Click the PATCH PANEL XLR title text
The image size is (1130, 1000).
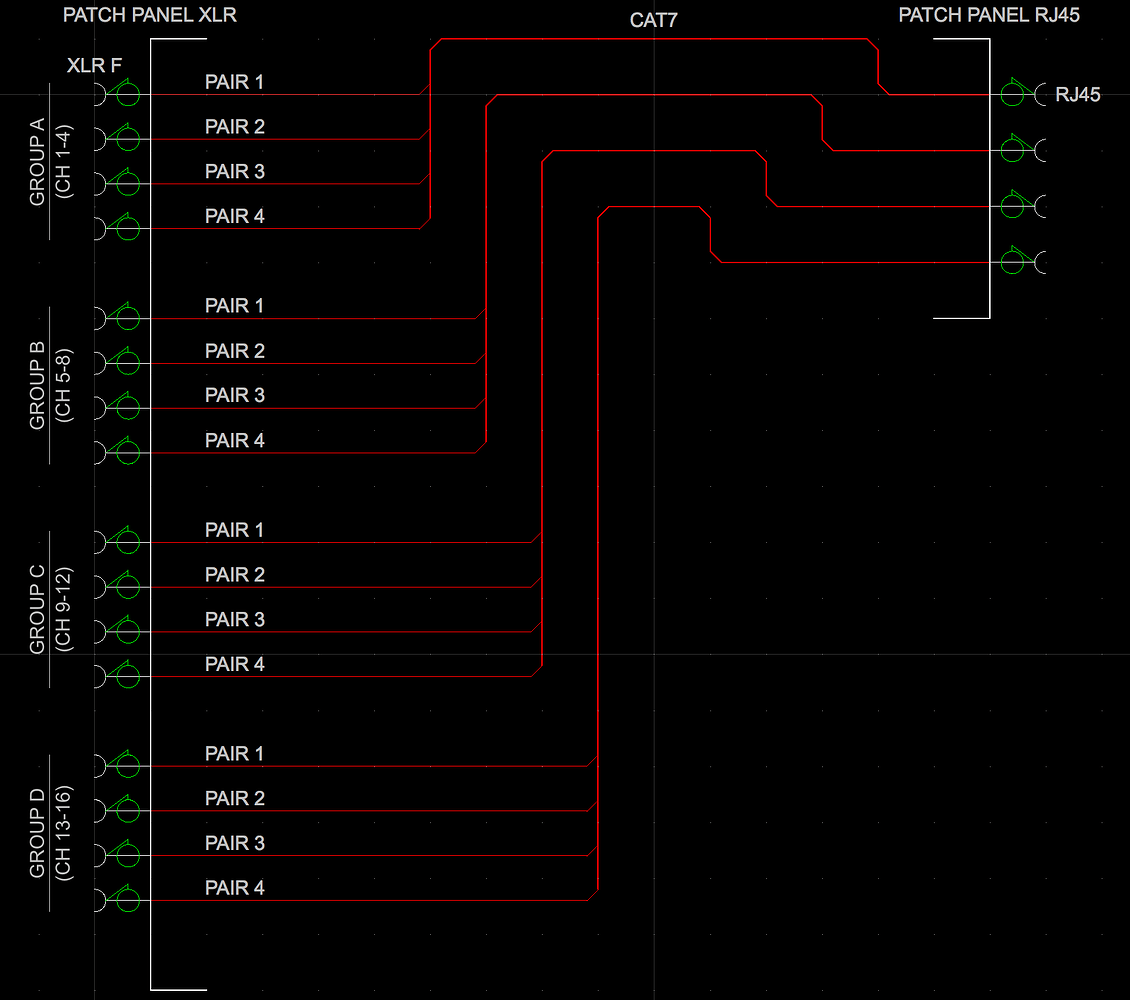[x=150, y=15]
